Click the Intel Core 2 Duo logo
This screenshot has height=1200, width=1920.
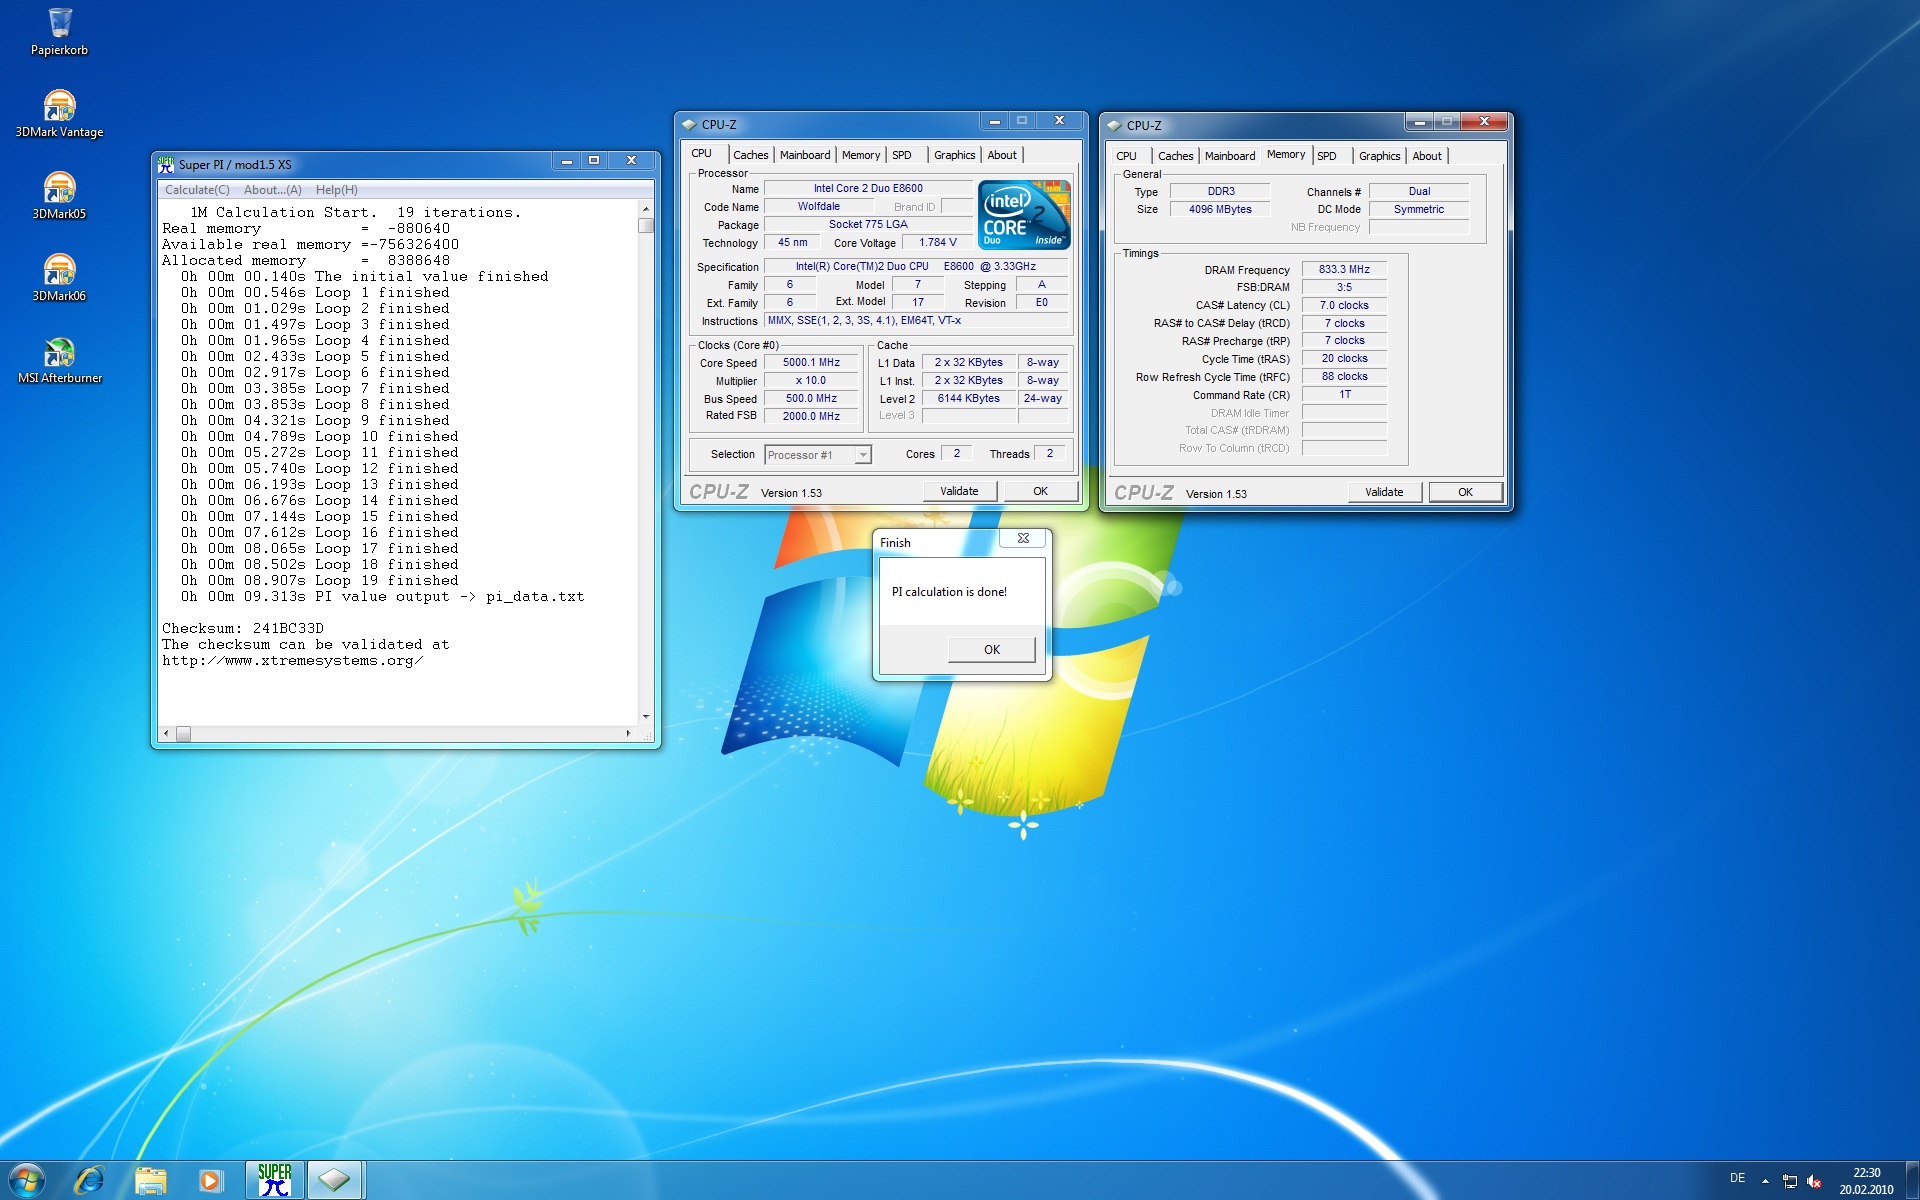[1024, 214]
